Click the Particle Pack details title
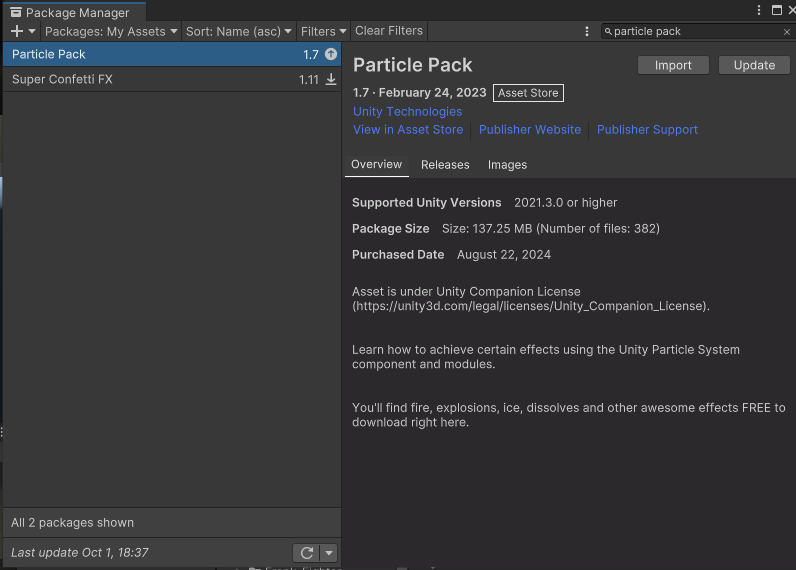 pos(413,65)
